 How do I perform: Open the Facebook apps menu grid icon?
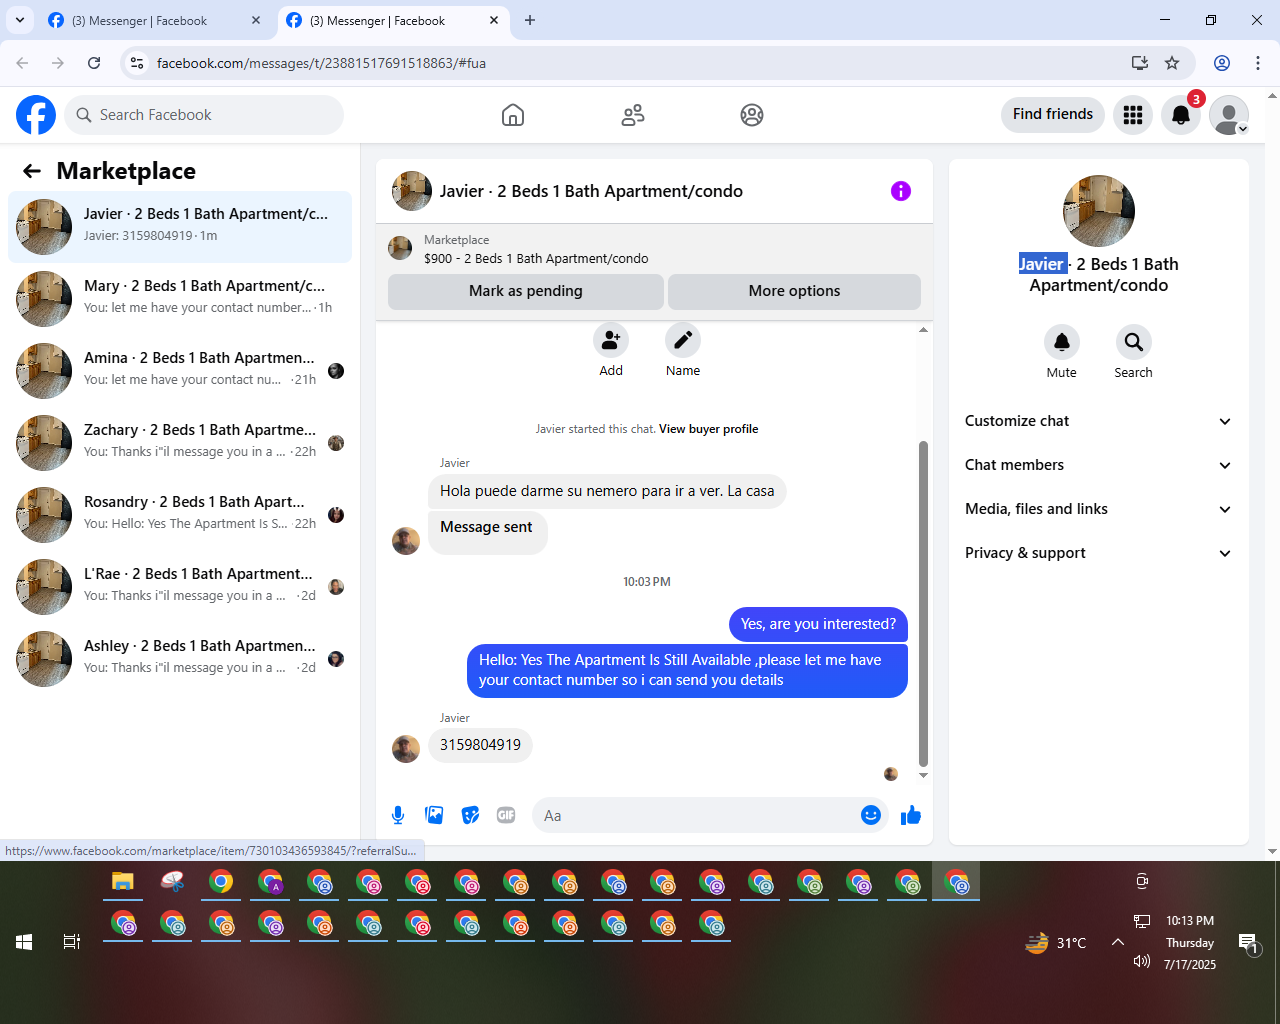pyautogui.click(x=1133, y=115)
